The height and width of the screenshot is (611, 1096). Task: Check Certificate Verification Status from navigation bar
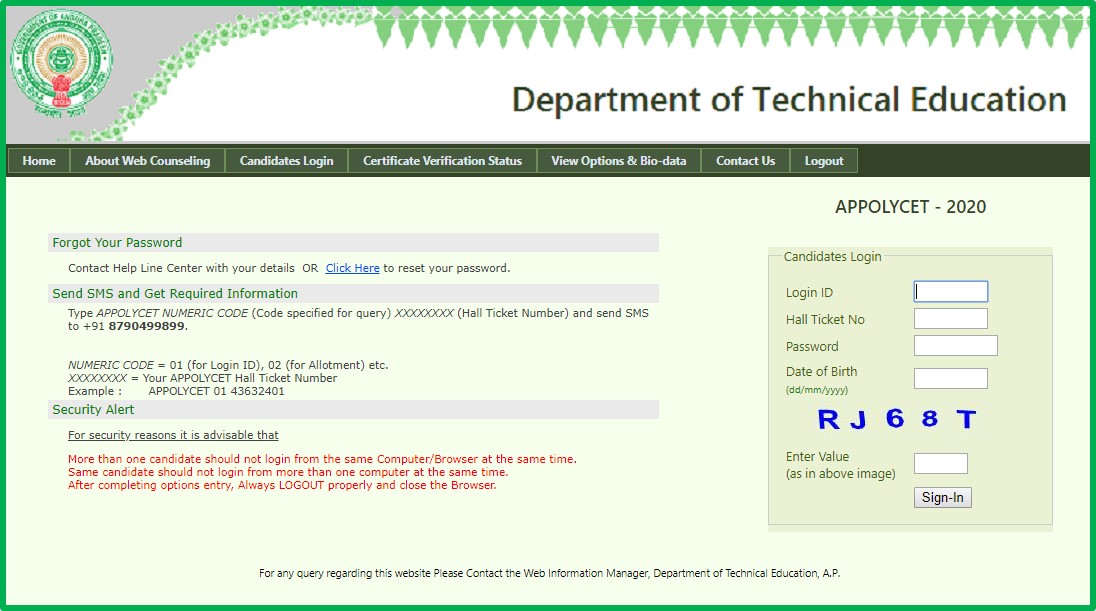(x=442, y=160)
